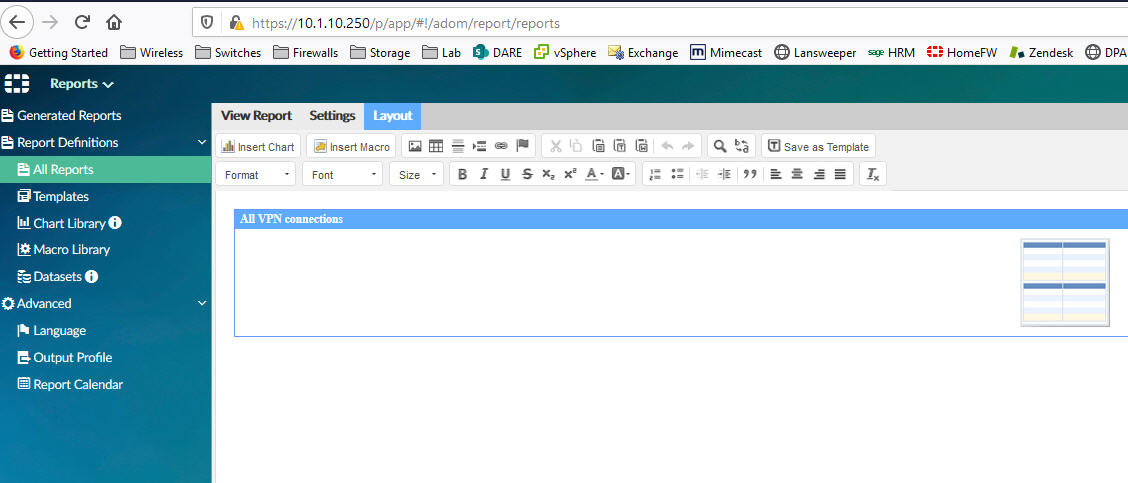The width and height of the screenshot is (1128, 483).
Task: Increase the paragraph indent
Action: pos(725,174)
